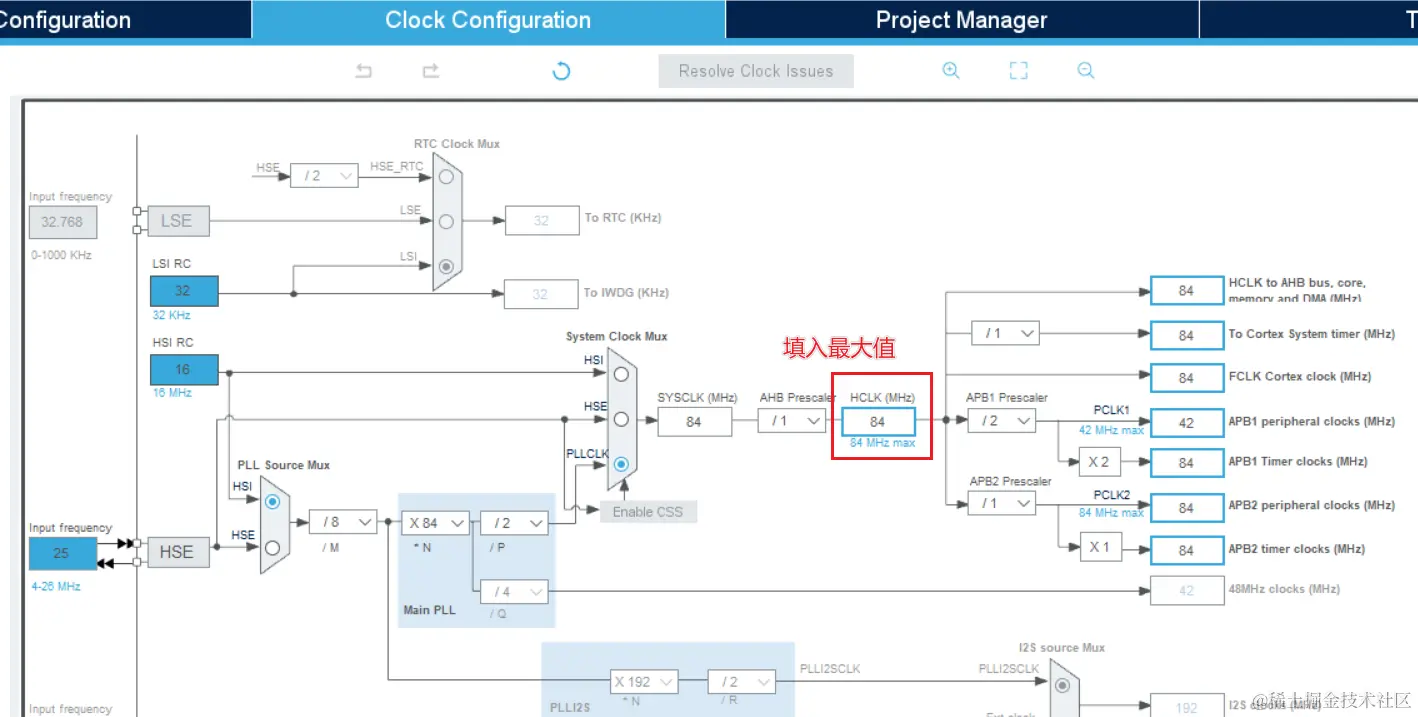
Task: Open the PLLI2S X 192 multiplier dropdown
Action: (x=645, y=682)
